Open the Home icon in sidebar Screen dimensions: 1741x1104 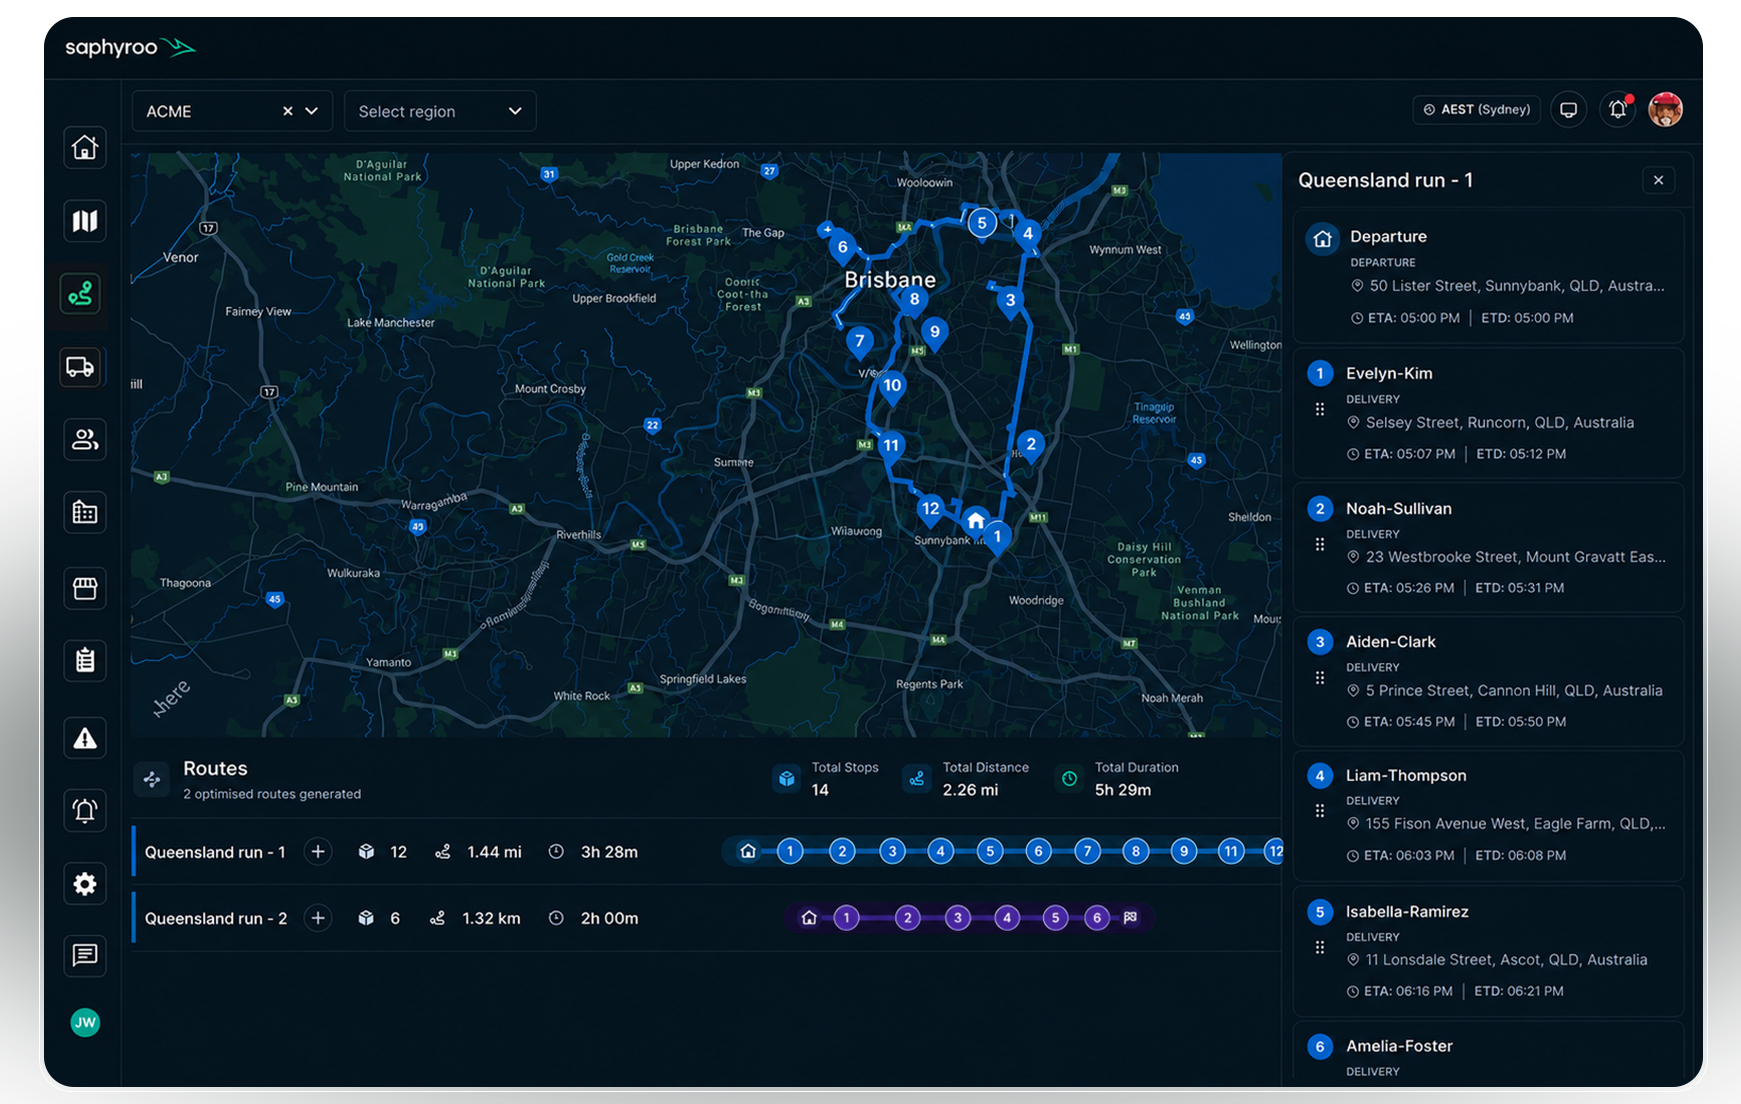pyautogui.click(x=85, y=147)
